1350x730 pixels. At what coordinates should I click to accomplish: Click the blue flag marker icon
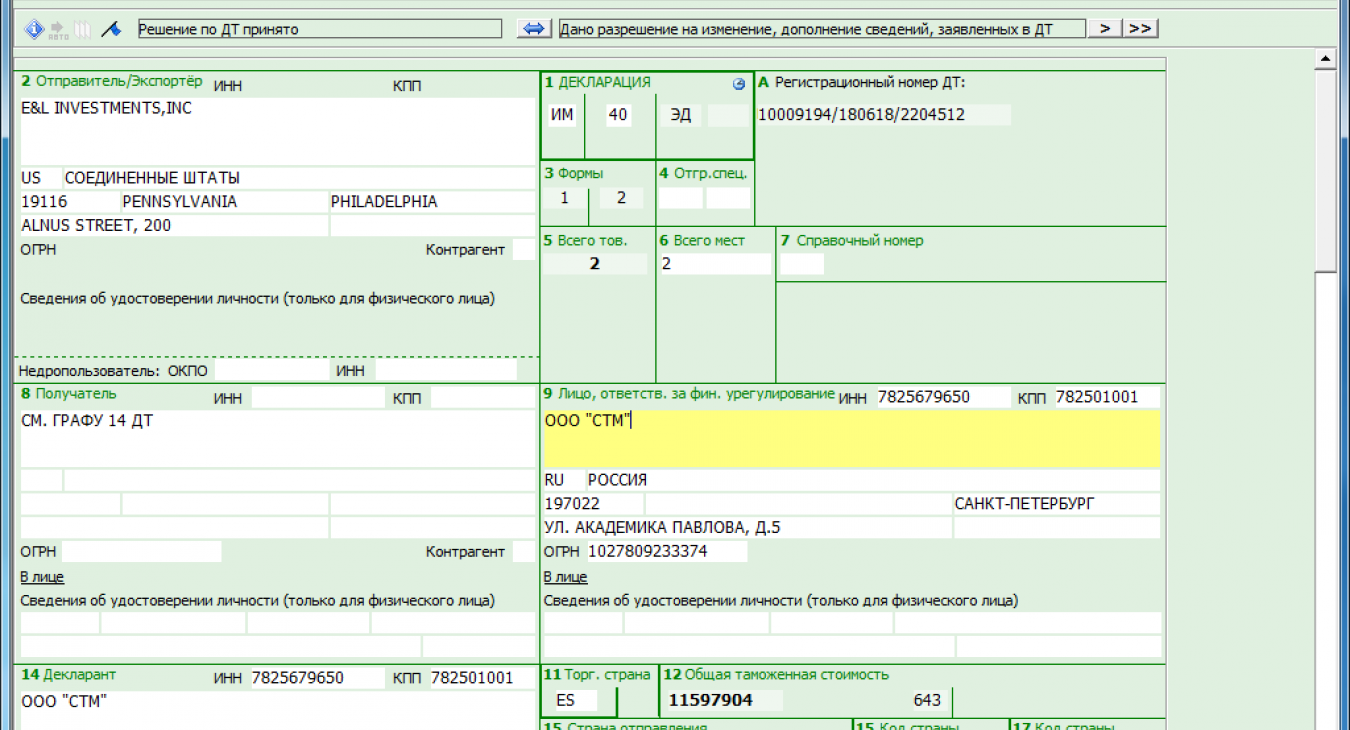pos(110,30)
